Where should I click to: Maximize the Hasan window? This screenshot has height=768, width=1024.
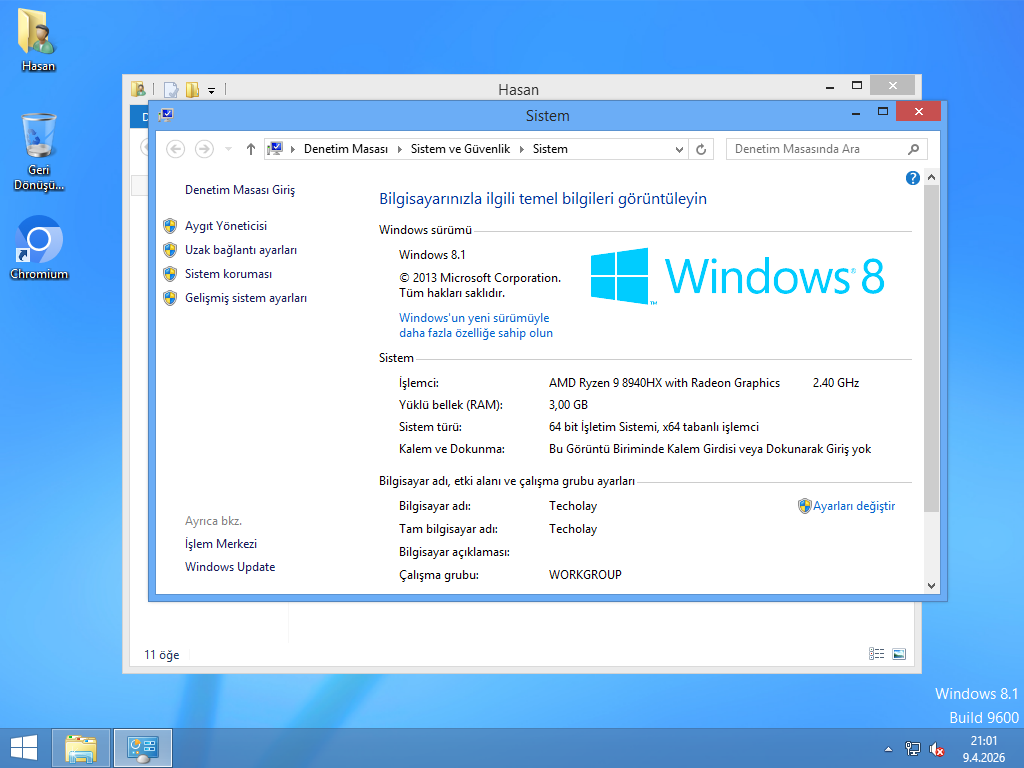coord(857,86)
